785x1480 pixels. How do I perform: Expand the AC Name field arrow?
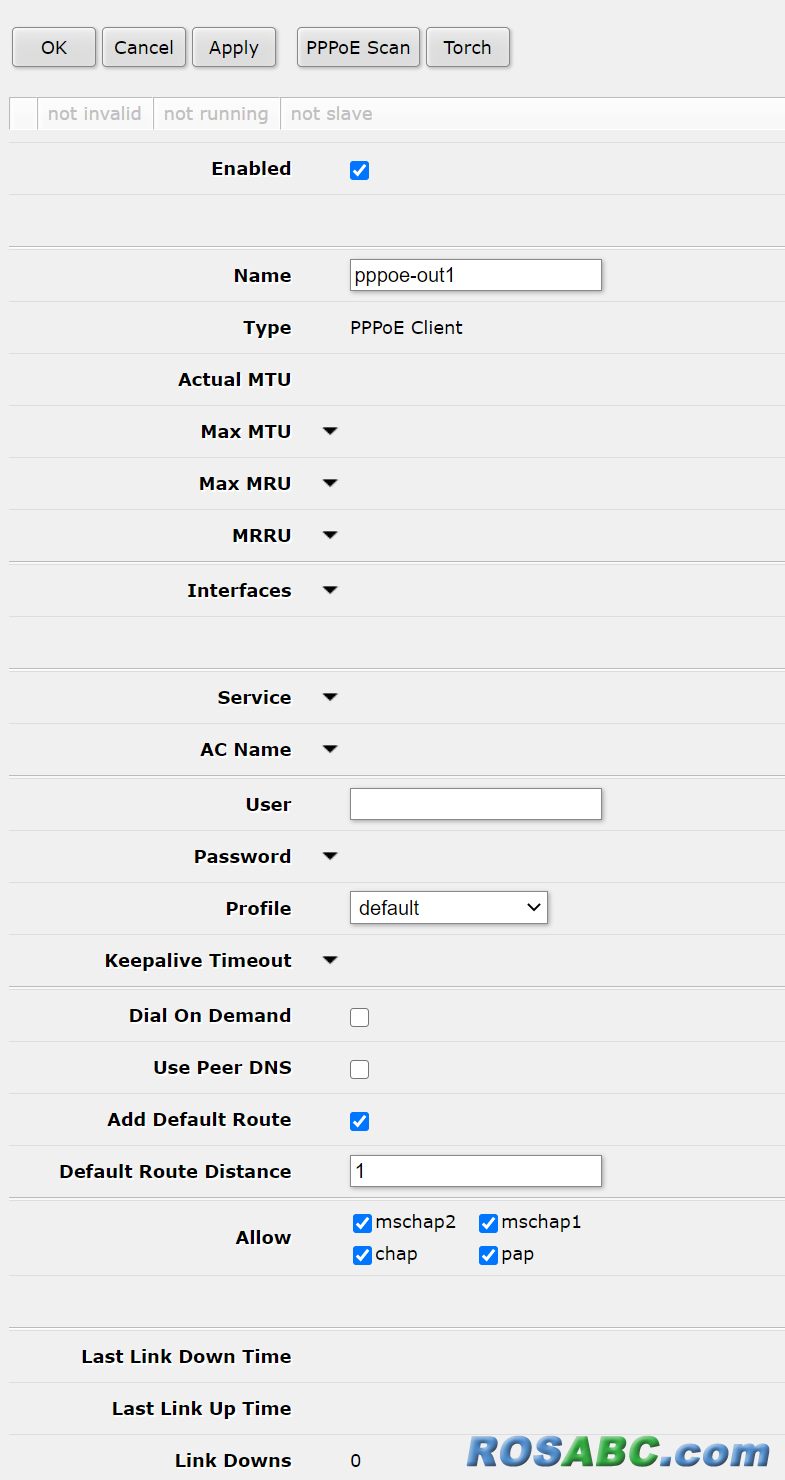pyautogui.click(x=330, y=750)
